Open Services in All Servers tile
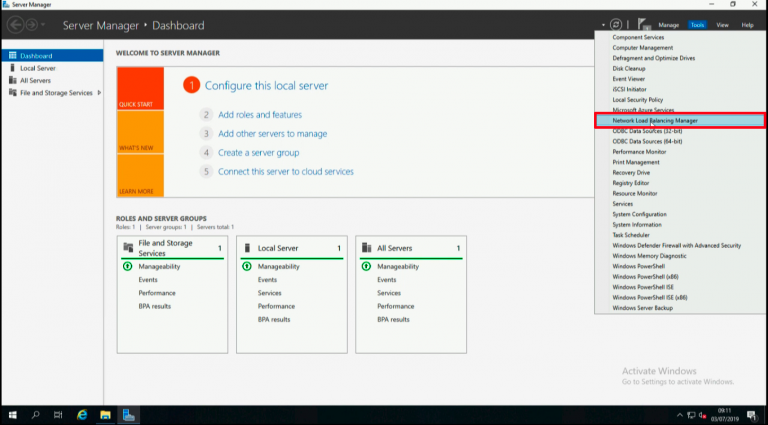The height and width of the screenshot is (425, 768). [x=389, y=293]
